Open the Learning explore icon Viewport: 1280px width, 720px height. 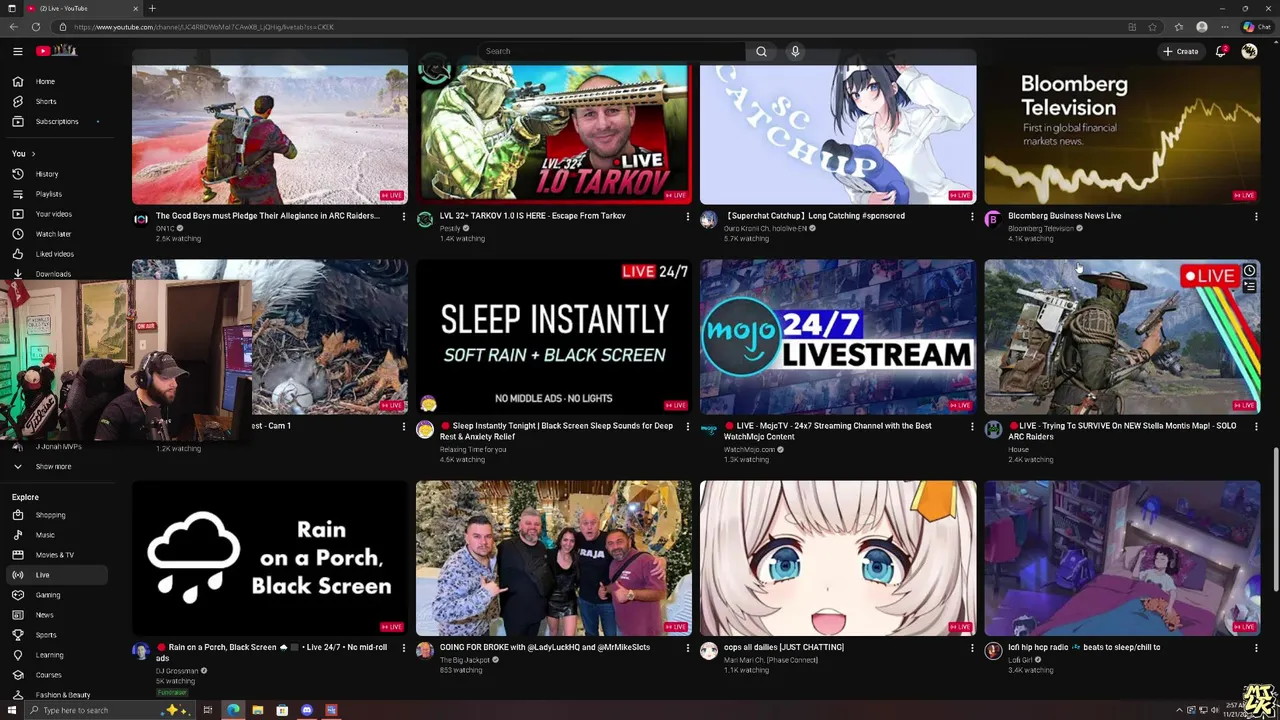[x=17, y=655]
